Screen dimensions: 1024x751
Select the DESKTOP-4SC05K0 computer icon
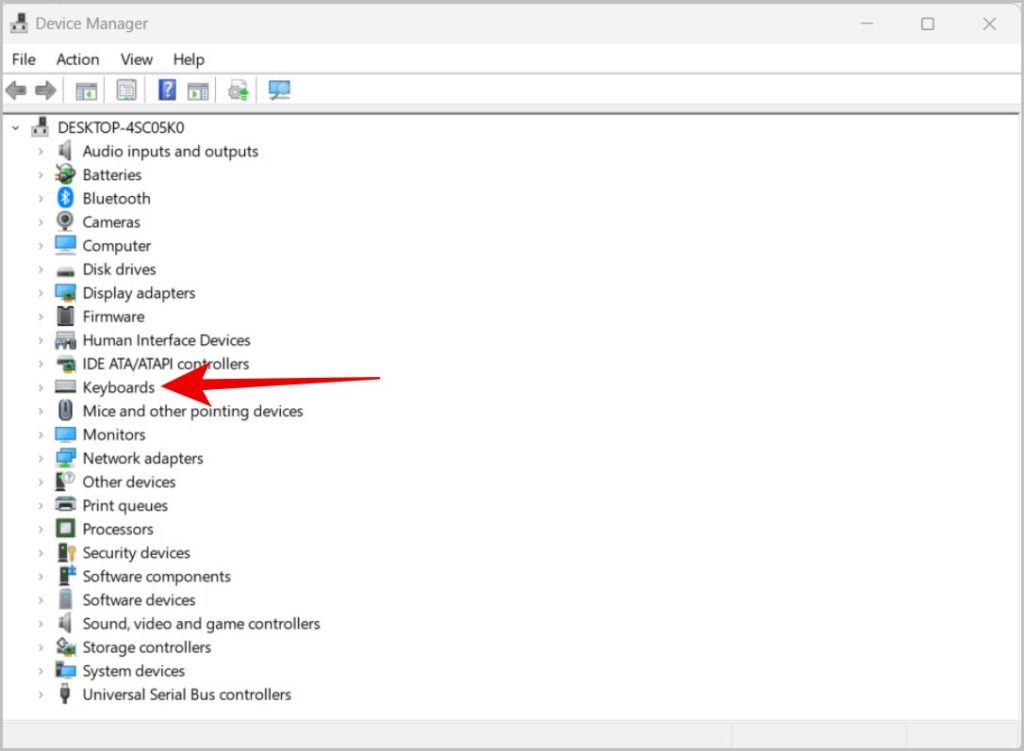click(x=40, y=127)
